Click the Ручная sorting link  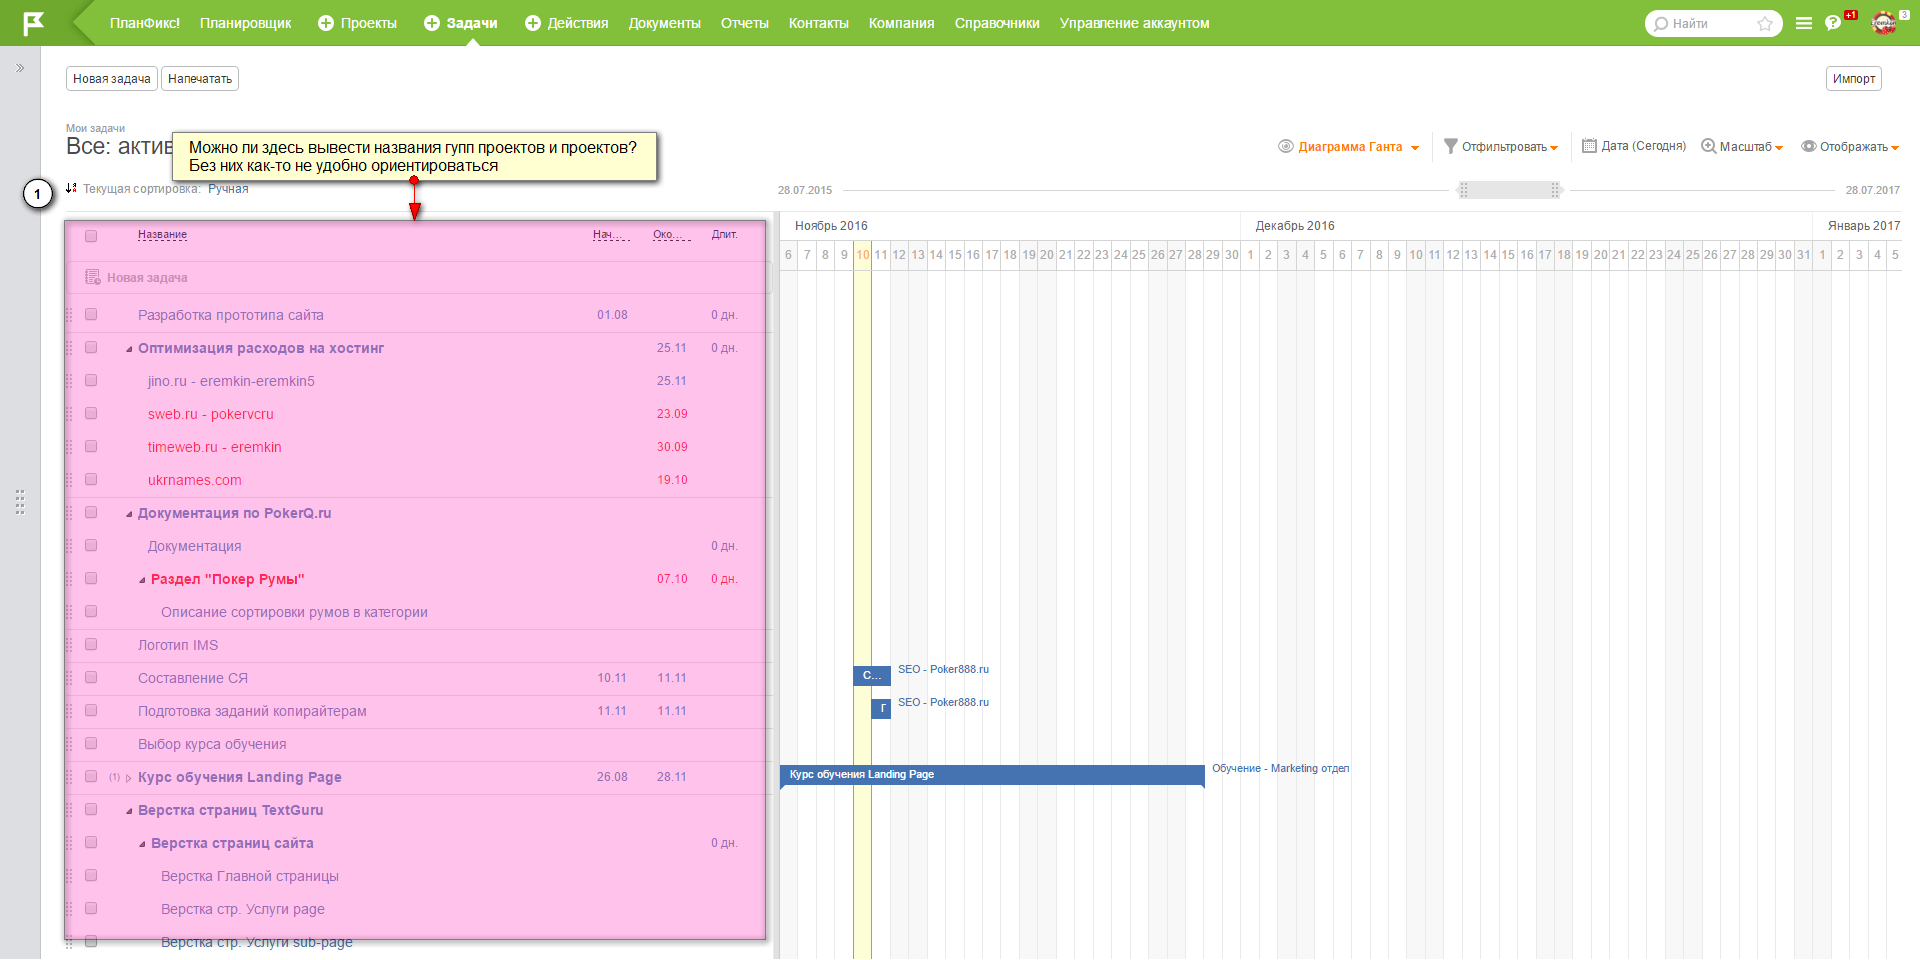[x=228, y=189]
